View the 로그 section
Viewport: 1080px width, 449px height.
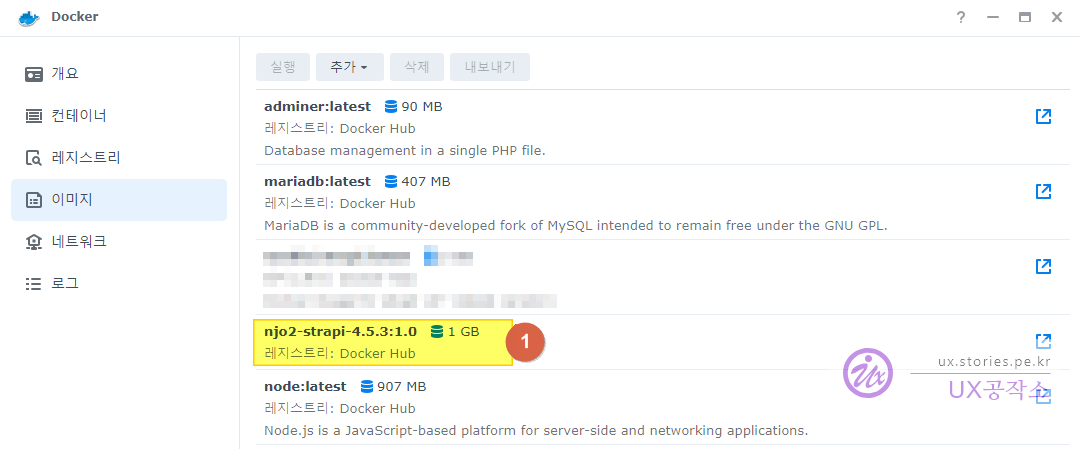point(118,284)
